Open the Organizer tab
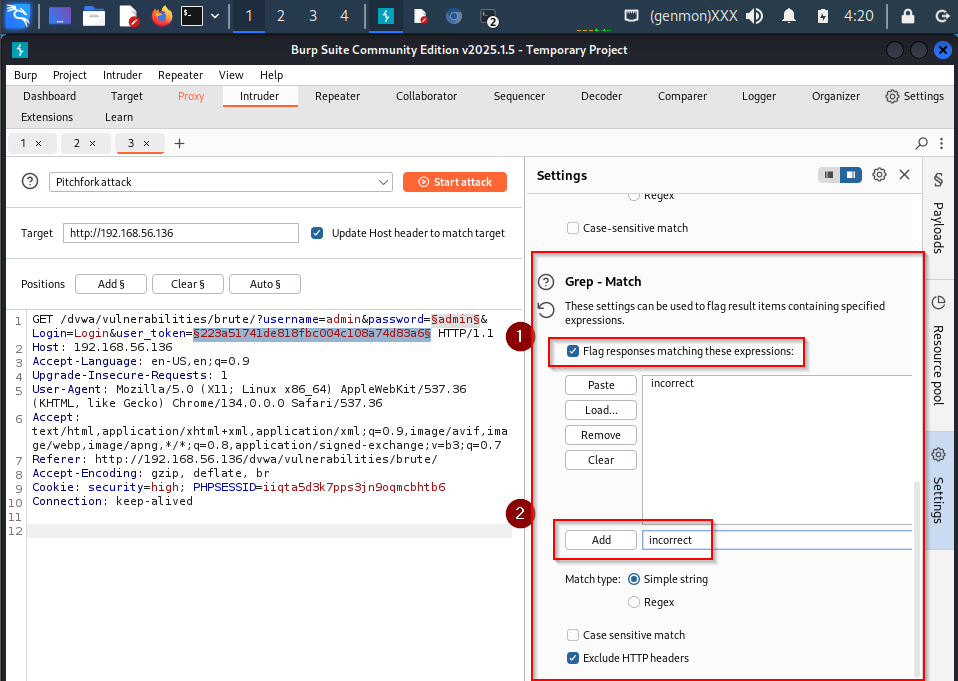The width and height of the screenshot is (958, 681). click(x=835, y=96)
